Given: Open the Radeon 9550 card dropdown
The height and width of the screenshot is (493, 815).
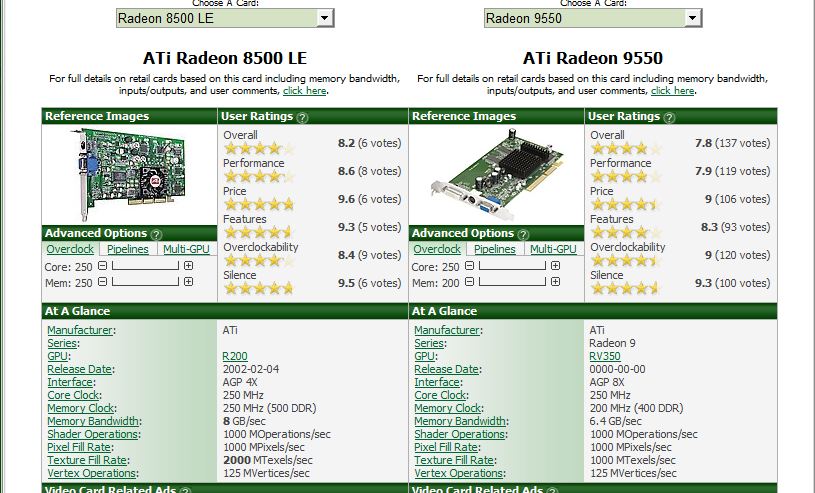Looking at the screenshot, I should tap(593, 18).
